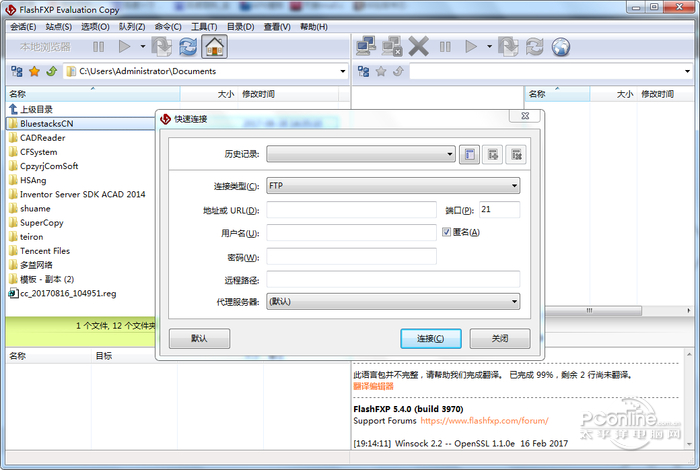Click the 连接(C) connect button
Screen dimensions: 700x470
tap(431, 338)
